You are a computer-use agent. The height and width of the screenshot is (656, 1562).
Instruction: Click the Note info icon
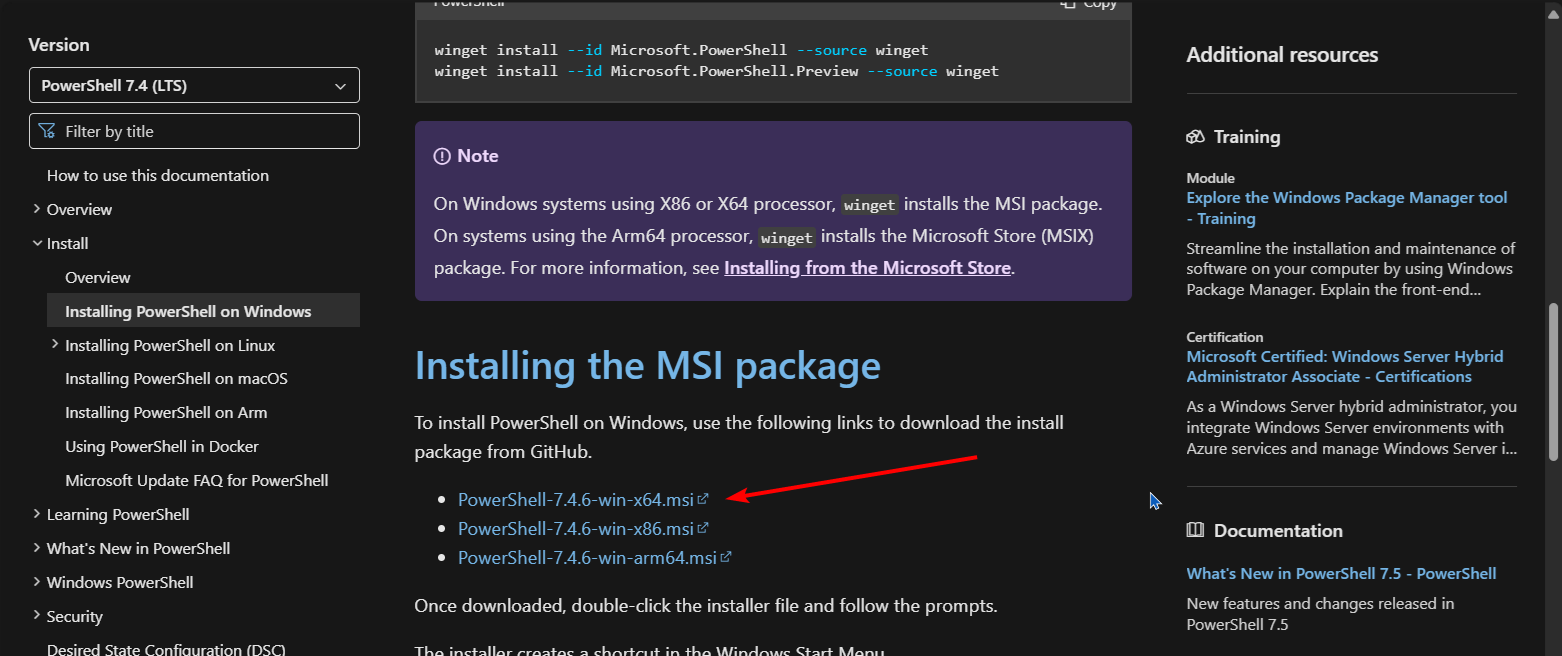pos(442,156)
